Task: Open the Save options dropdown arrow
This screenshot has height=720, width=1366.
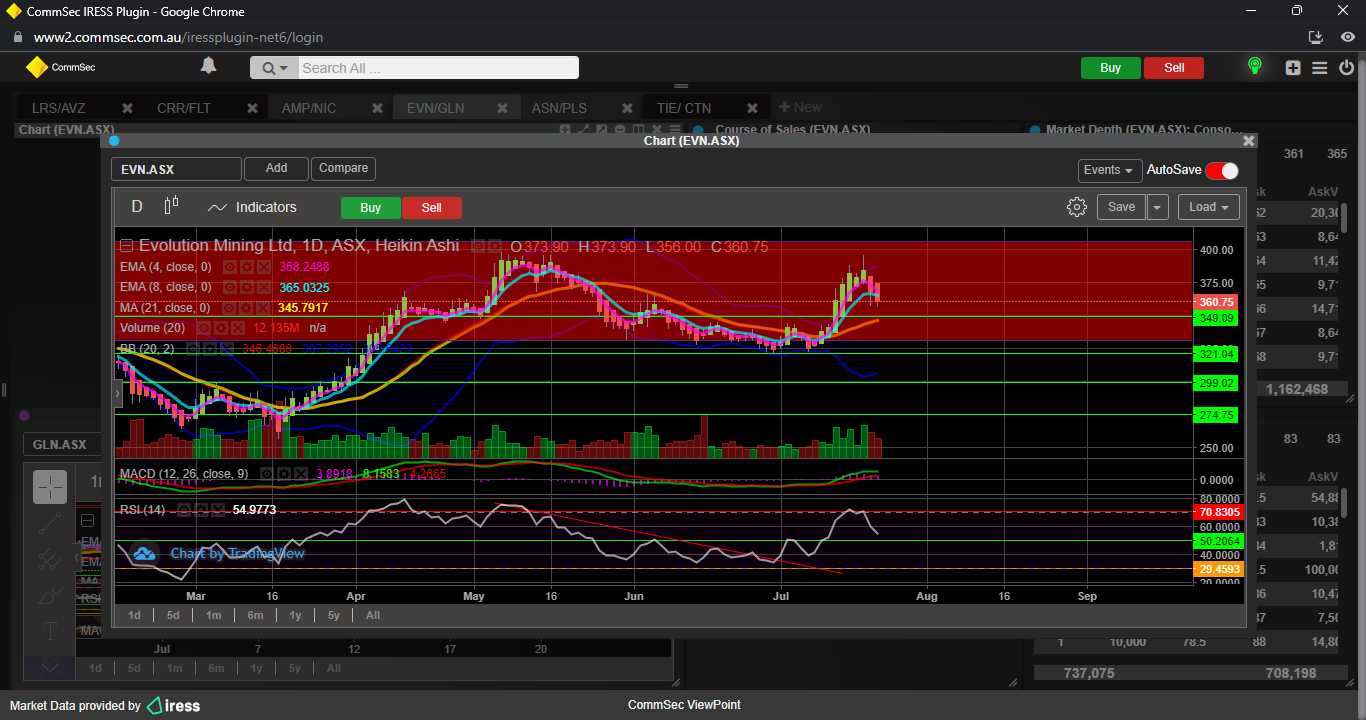Action: pyautogui.click(x=1158, y=207)
